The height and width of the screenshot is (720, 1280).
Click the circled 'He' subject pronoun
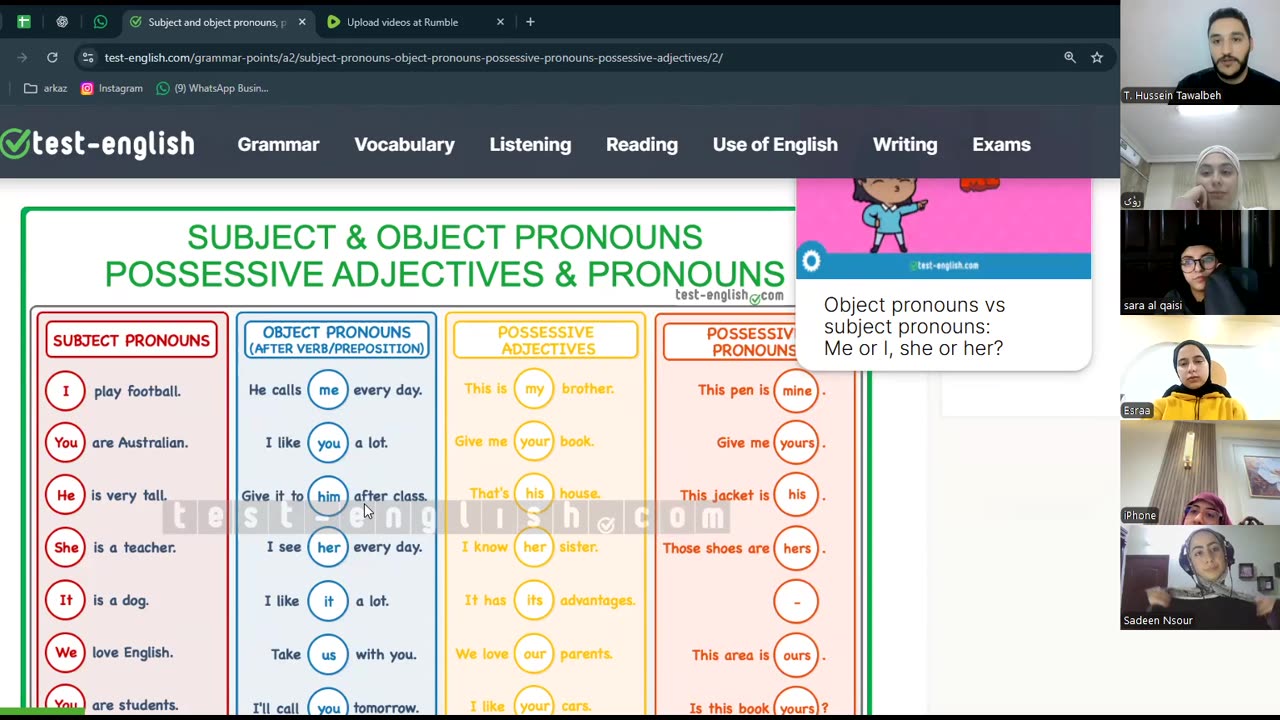pos(65,495)
